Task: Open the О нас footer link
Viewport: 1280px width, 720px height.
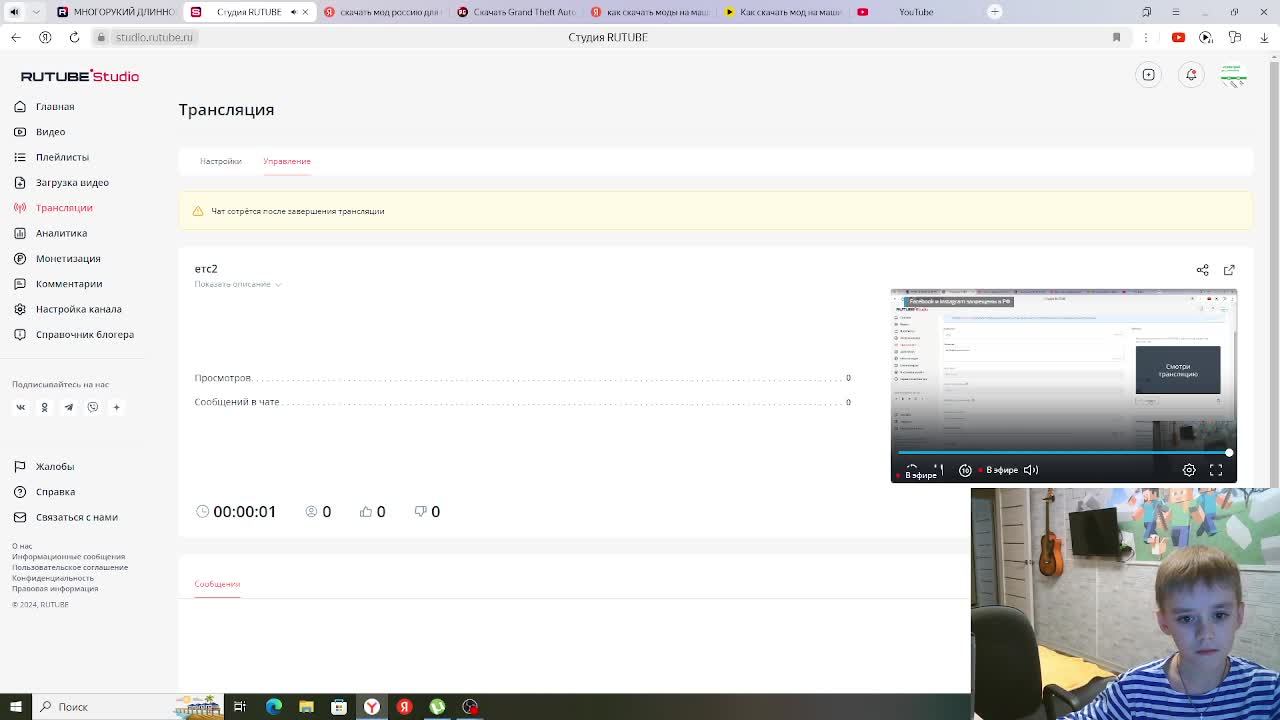Action: [22, 546]
